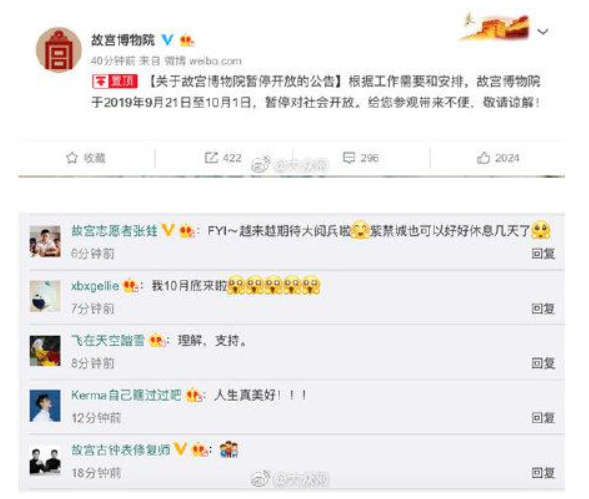Like the post via thumbs-up 2024

483,158
